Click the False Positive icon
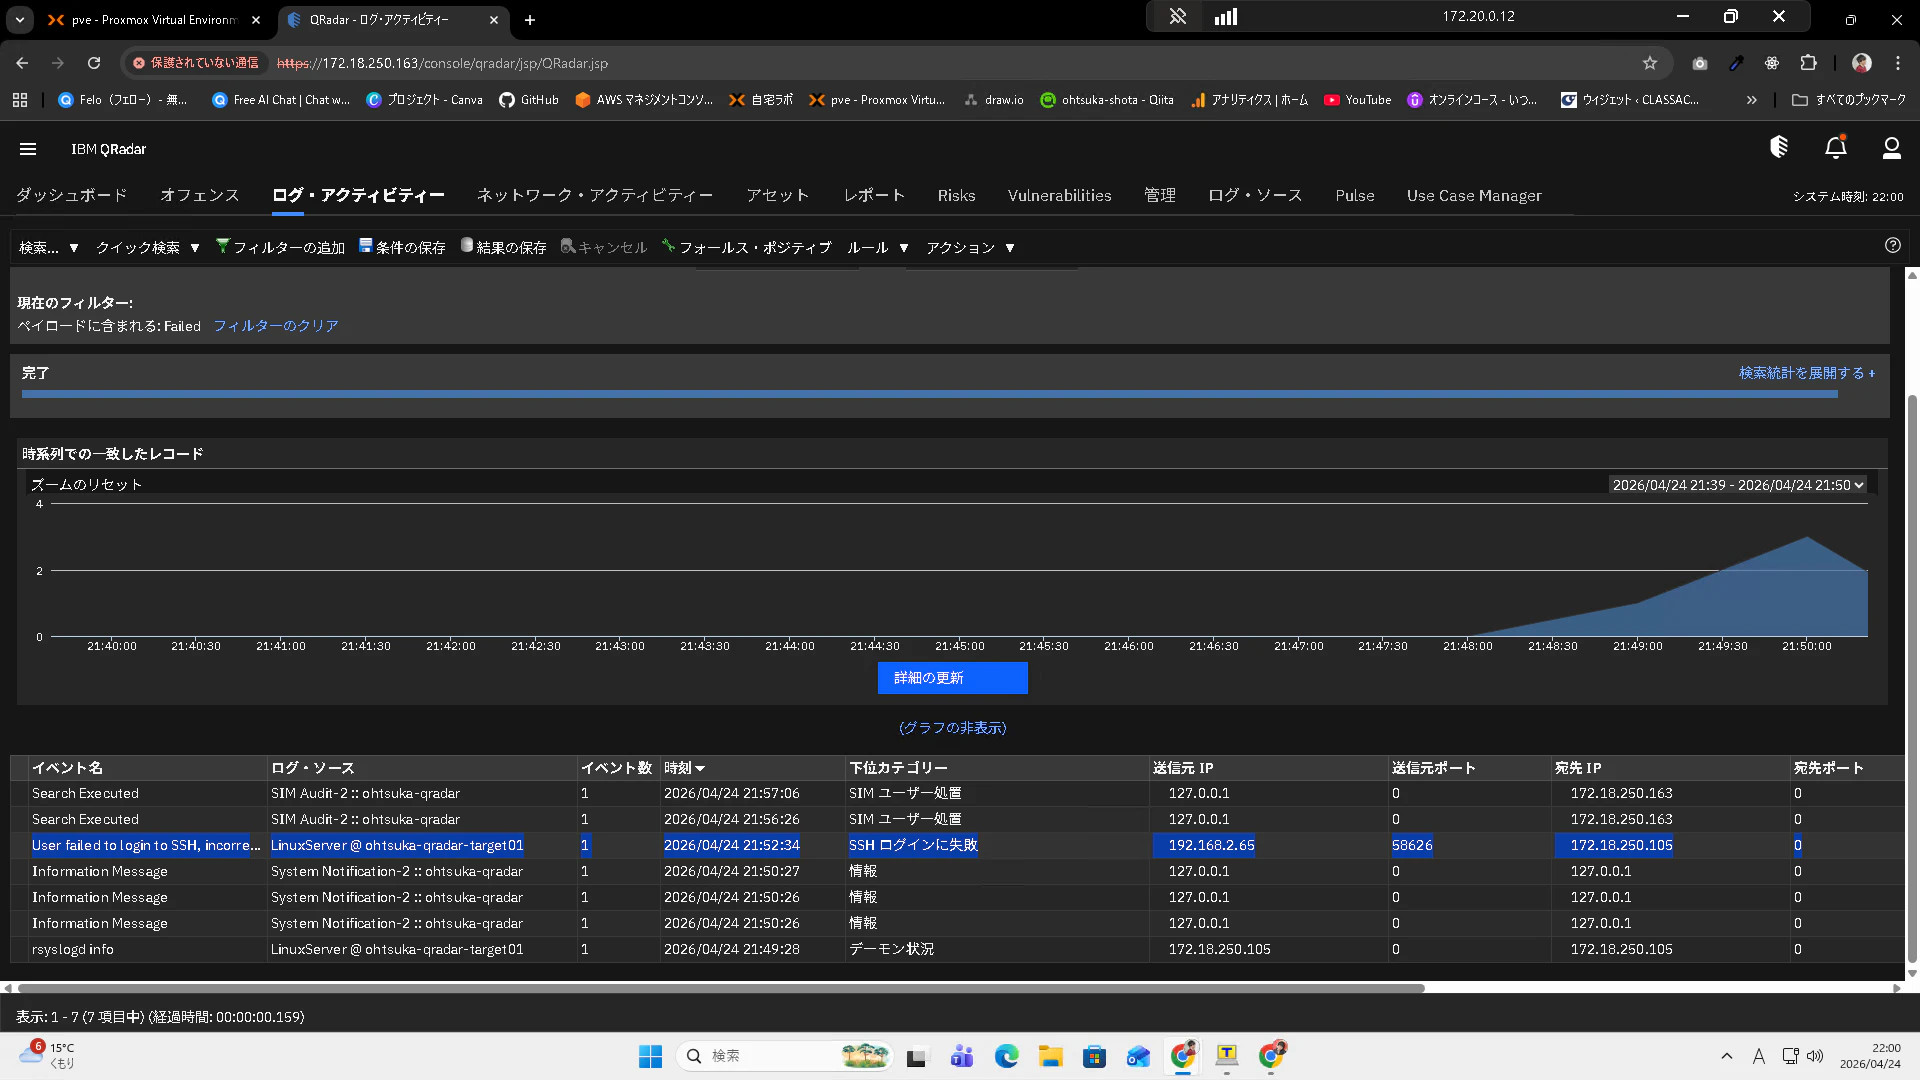 [668, 246]
